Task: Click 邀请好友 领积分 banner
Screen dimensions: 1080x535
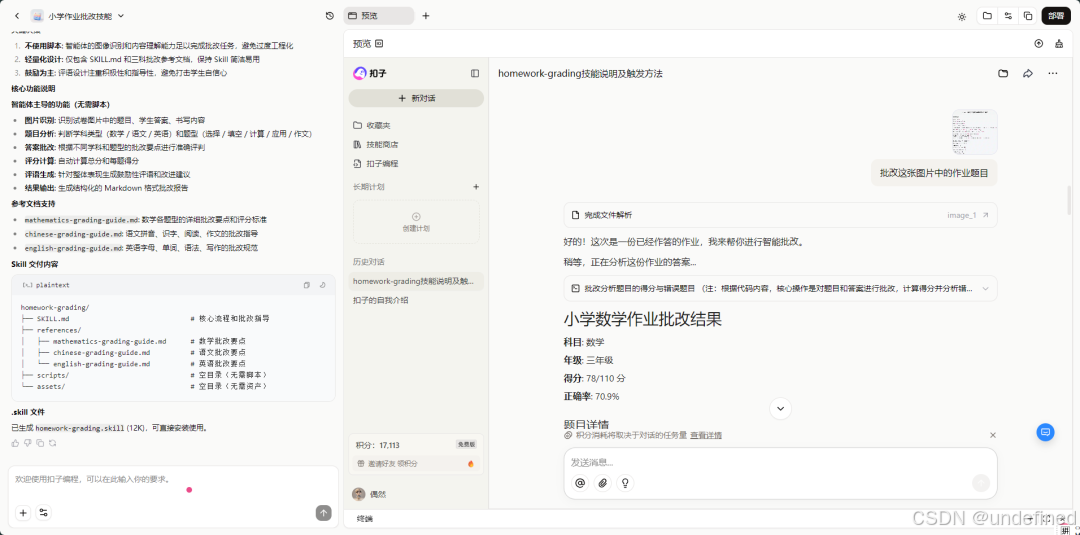Action: coord(416,464)
